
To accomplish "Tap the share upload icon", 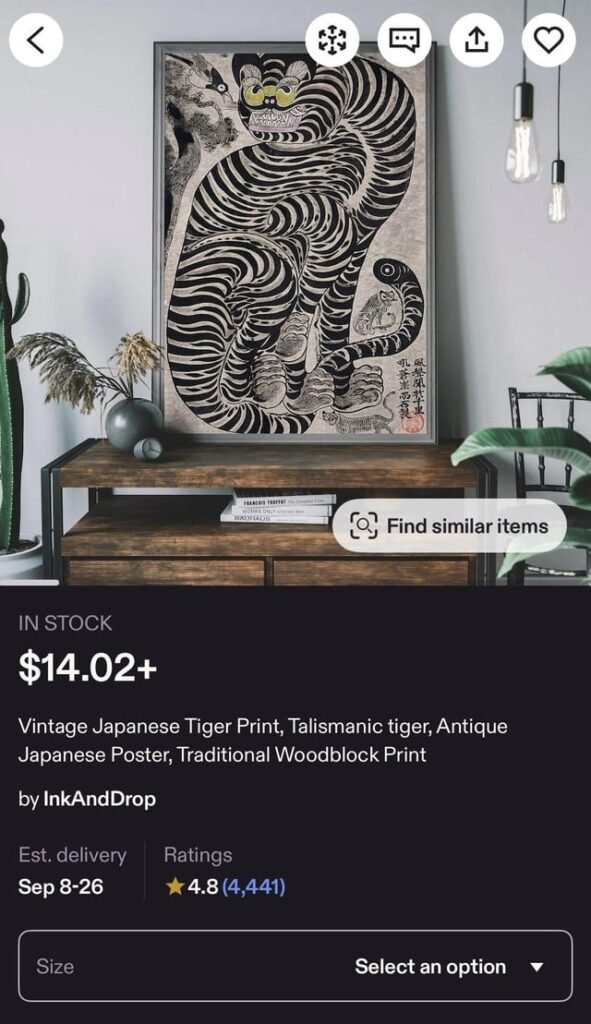I will point(477,40).
